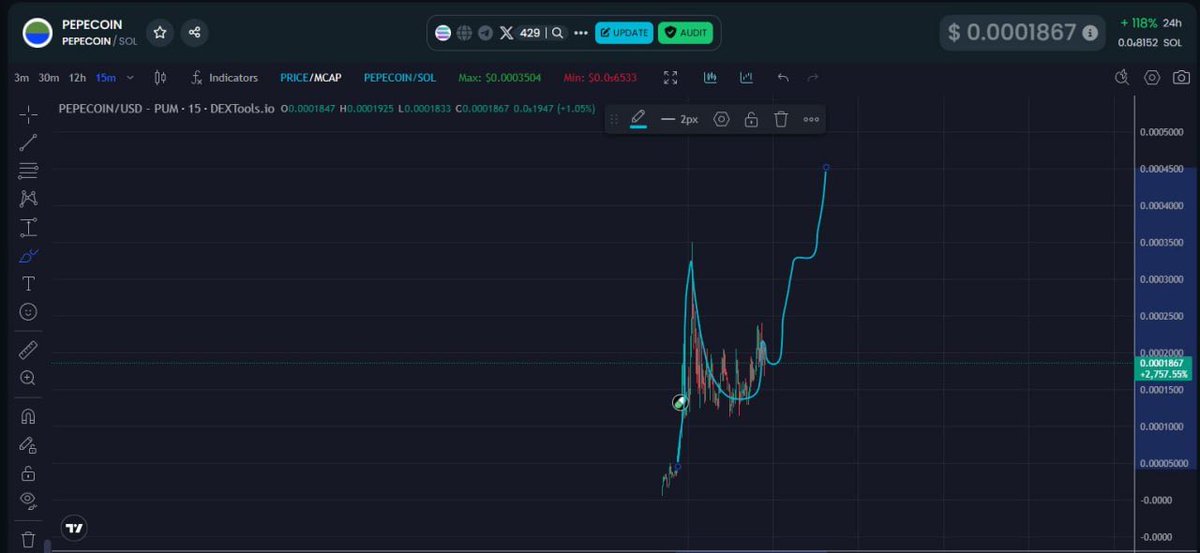Viewport: 1200px width, 553px height.
Task: Click the search icon beside 429
Action: pos(557,33)
